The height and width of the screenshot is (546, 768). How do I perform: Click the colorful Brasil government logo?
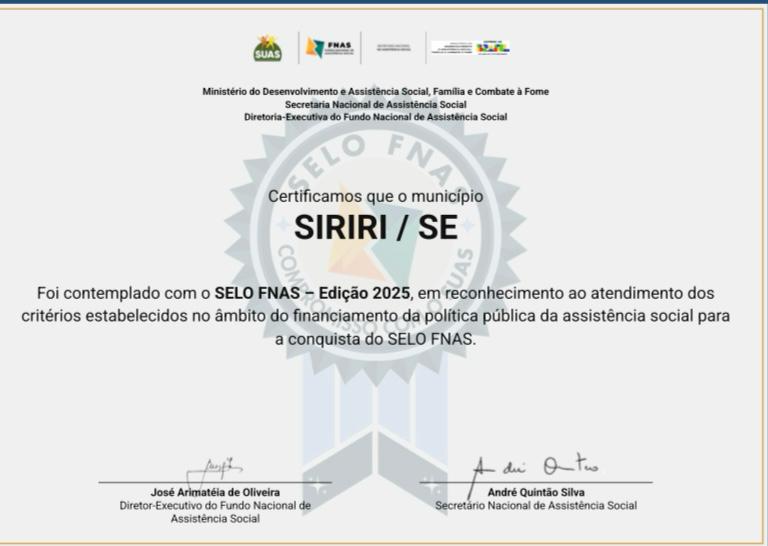492,47
